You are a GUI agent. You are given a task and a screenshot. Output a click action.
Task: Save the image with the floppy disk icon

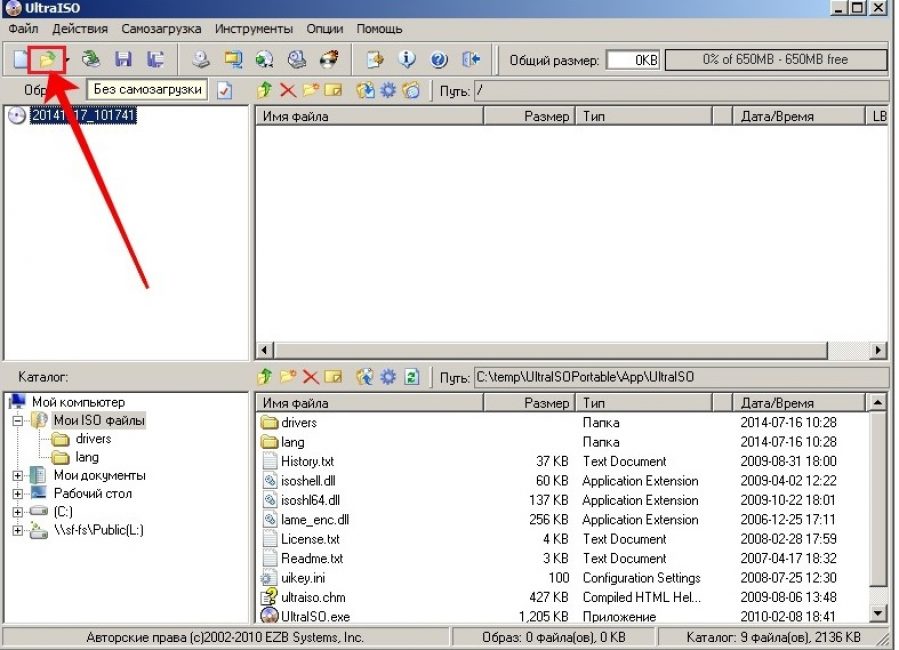click(x=123, y=59)
